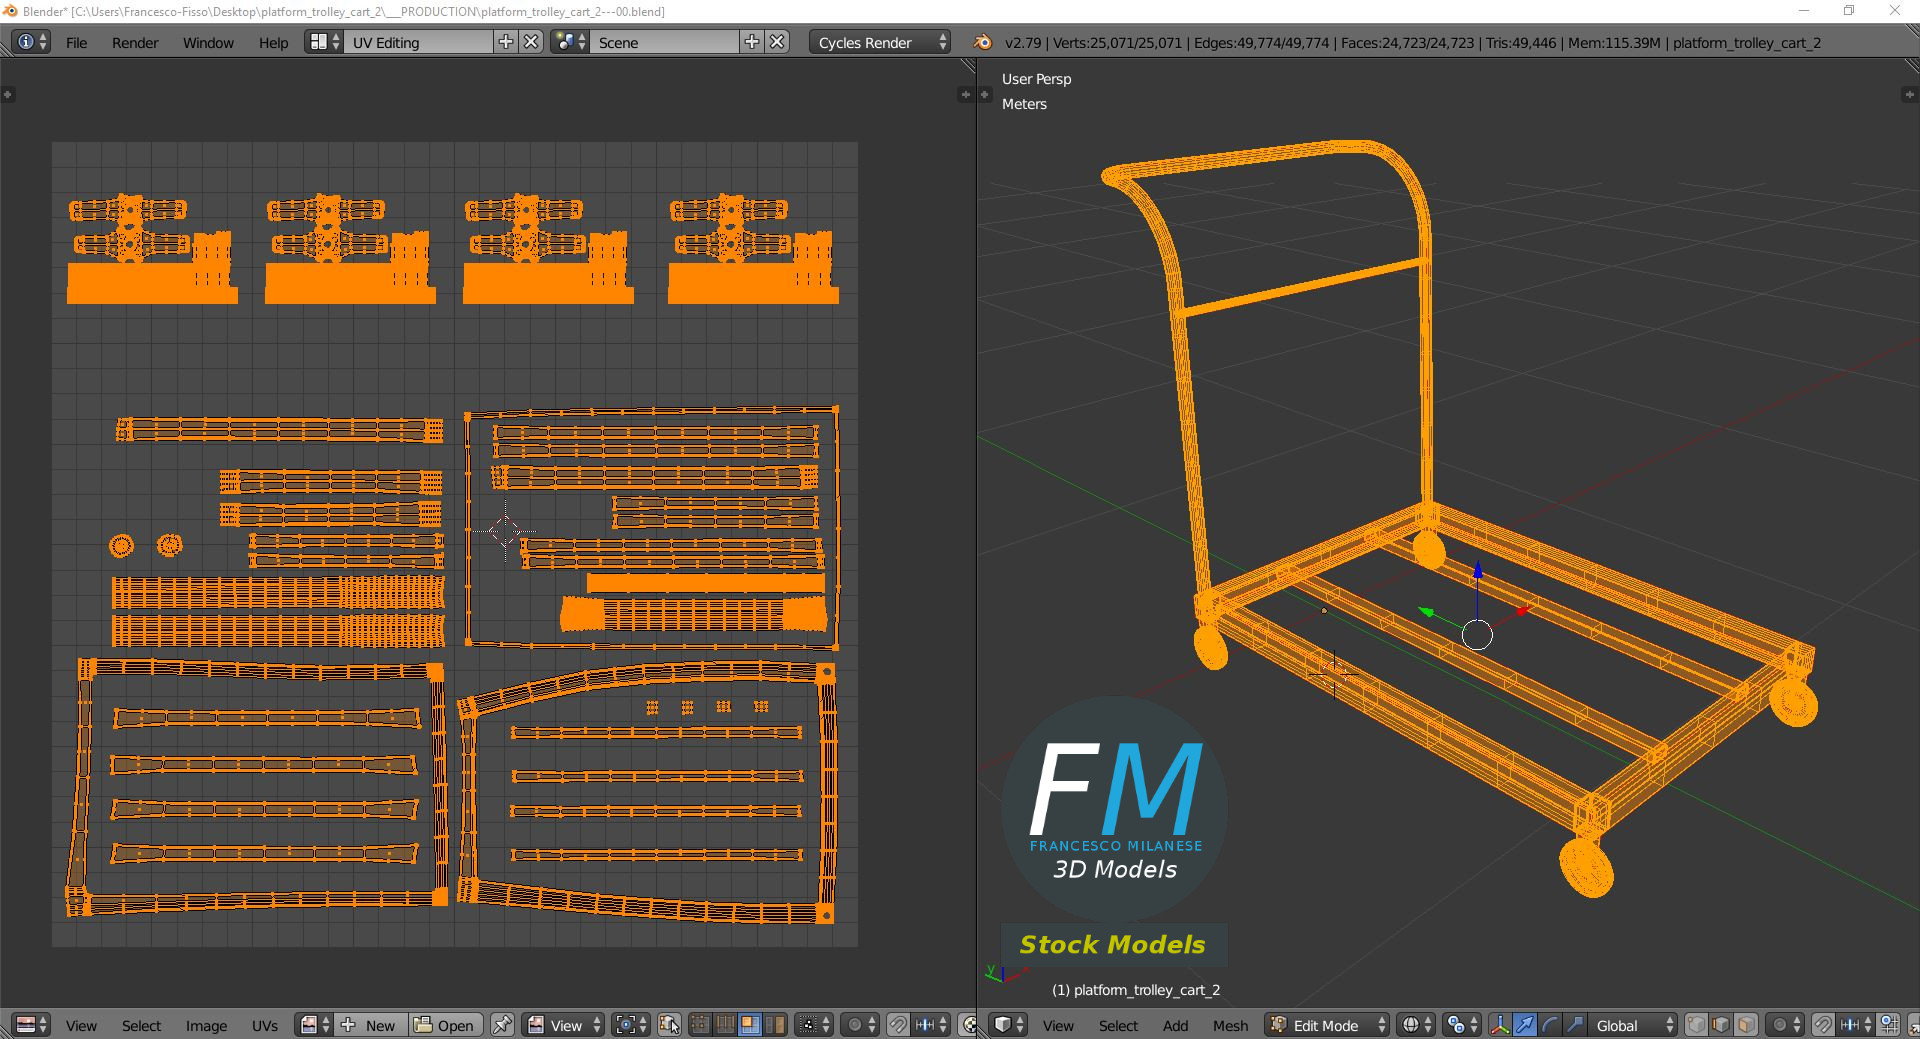Image resolution: width=1920 pixels, height=1039 pixels.
Task: Open UV editor Select menu
Action: click(x=141, y=1026)
